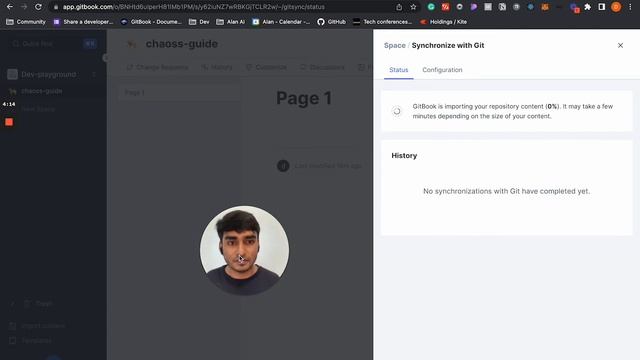Open the MetaMask fox extension

point(545,7)
